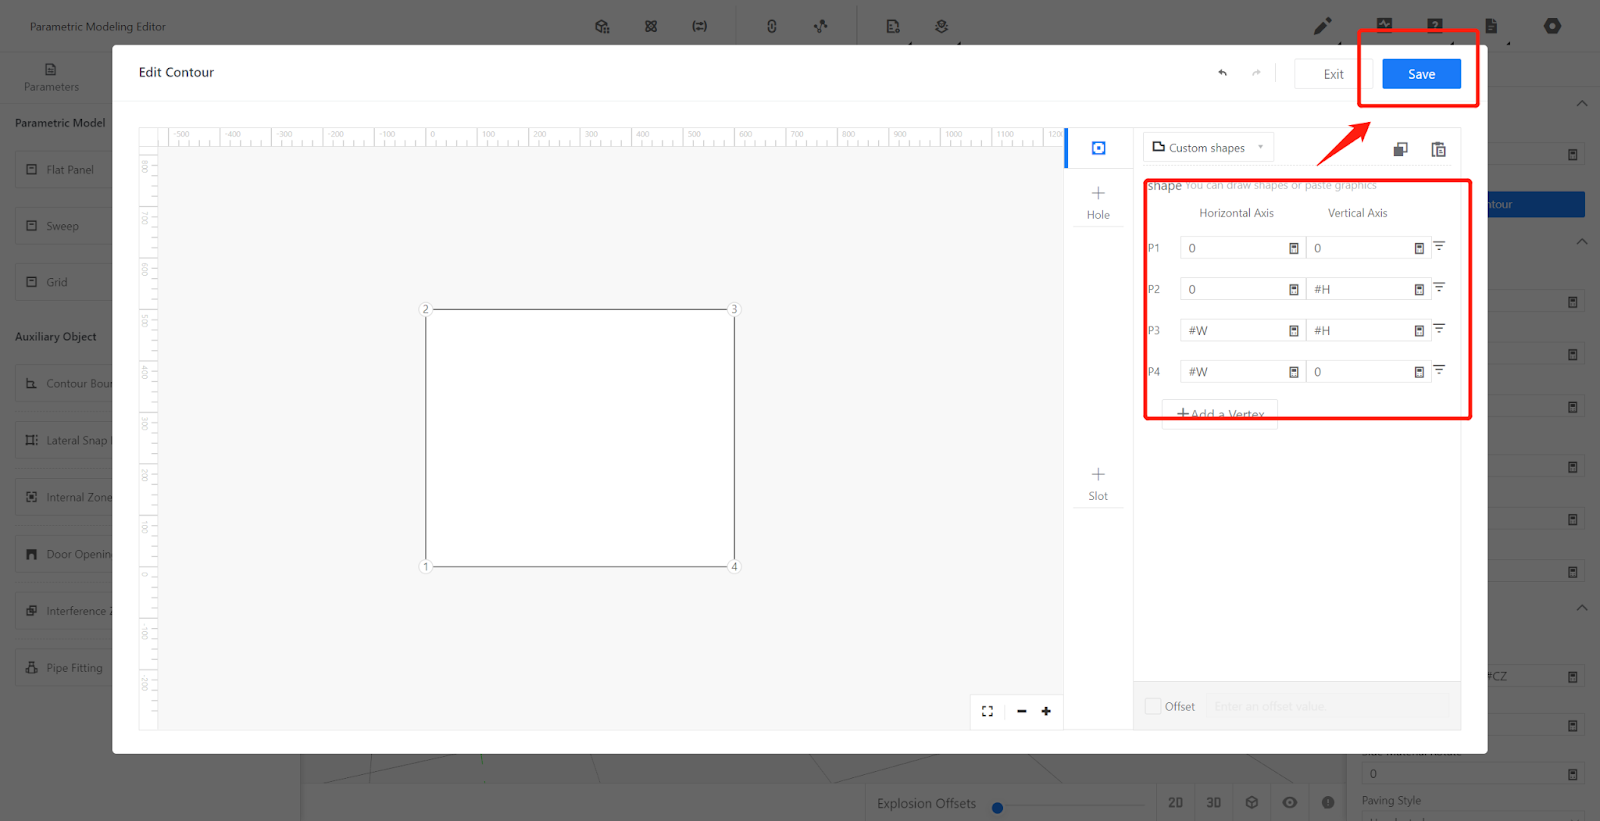This screenshot has width=1600, height=821.
Task: Switch to the Hole tab
Action: click(x=1098, y=202)
